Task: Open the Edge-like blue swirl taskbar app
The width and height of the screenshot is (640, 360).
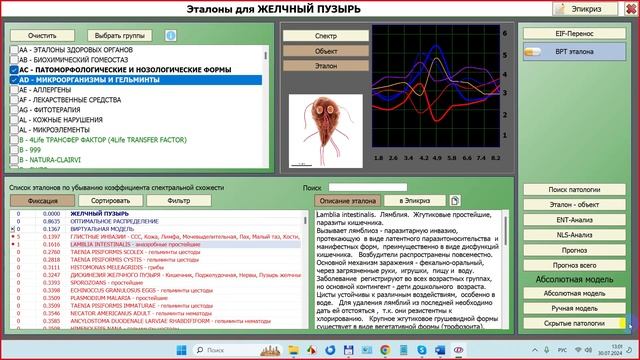Action: coord(330,350)
